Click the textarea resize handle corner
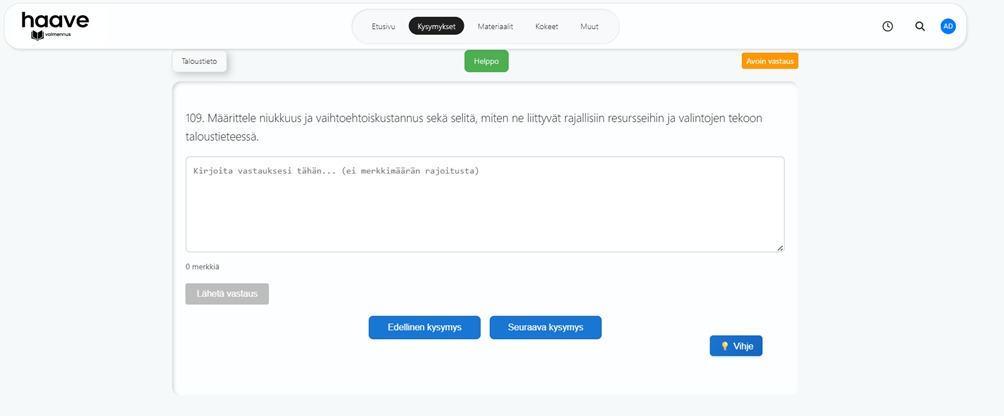 780,248
